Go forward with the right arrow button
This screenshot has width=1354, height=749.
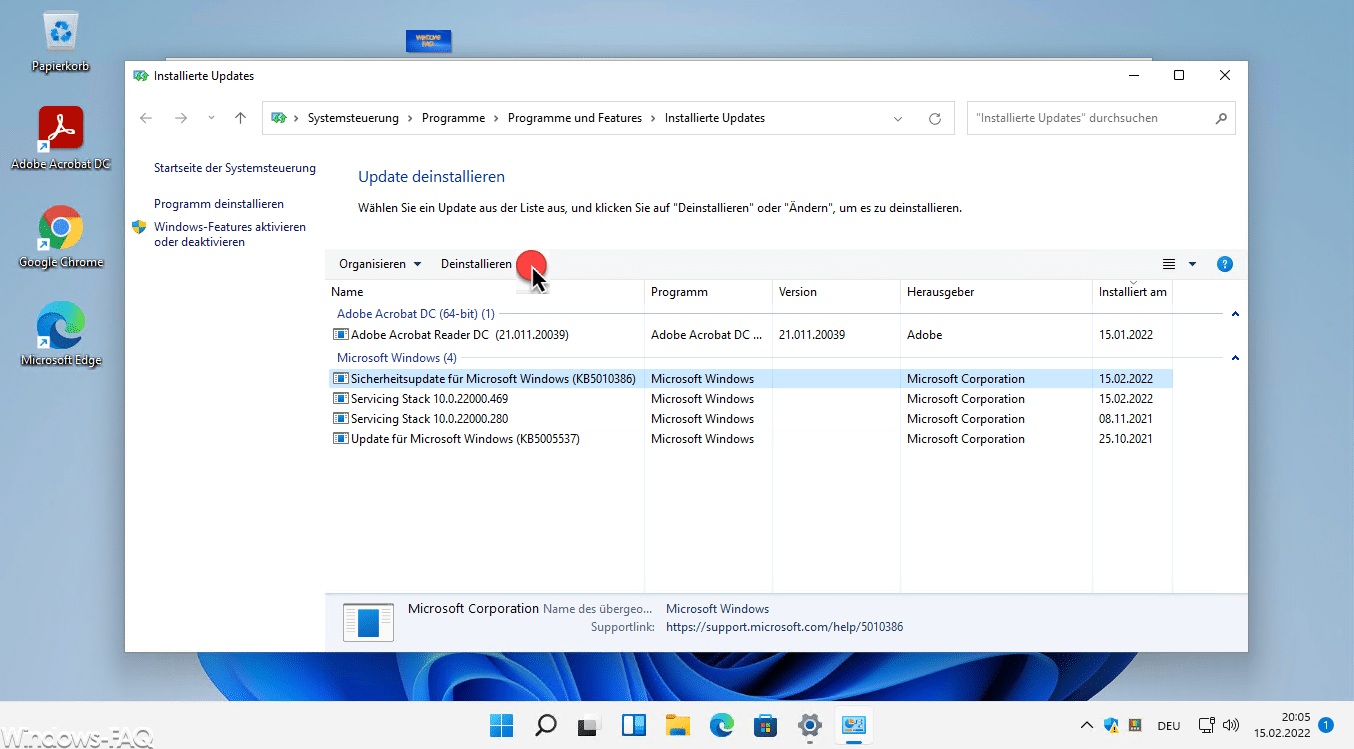(181, 118)
